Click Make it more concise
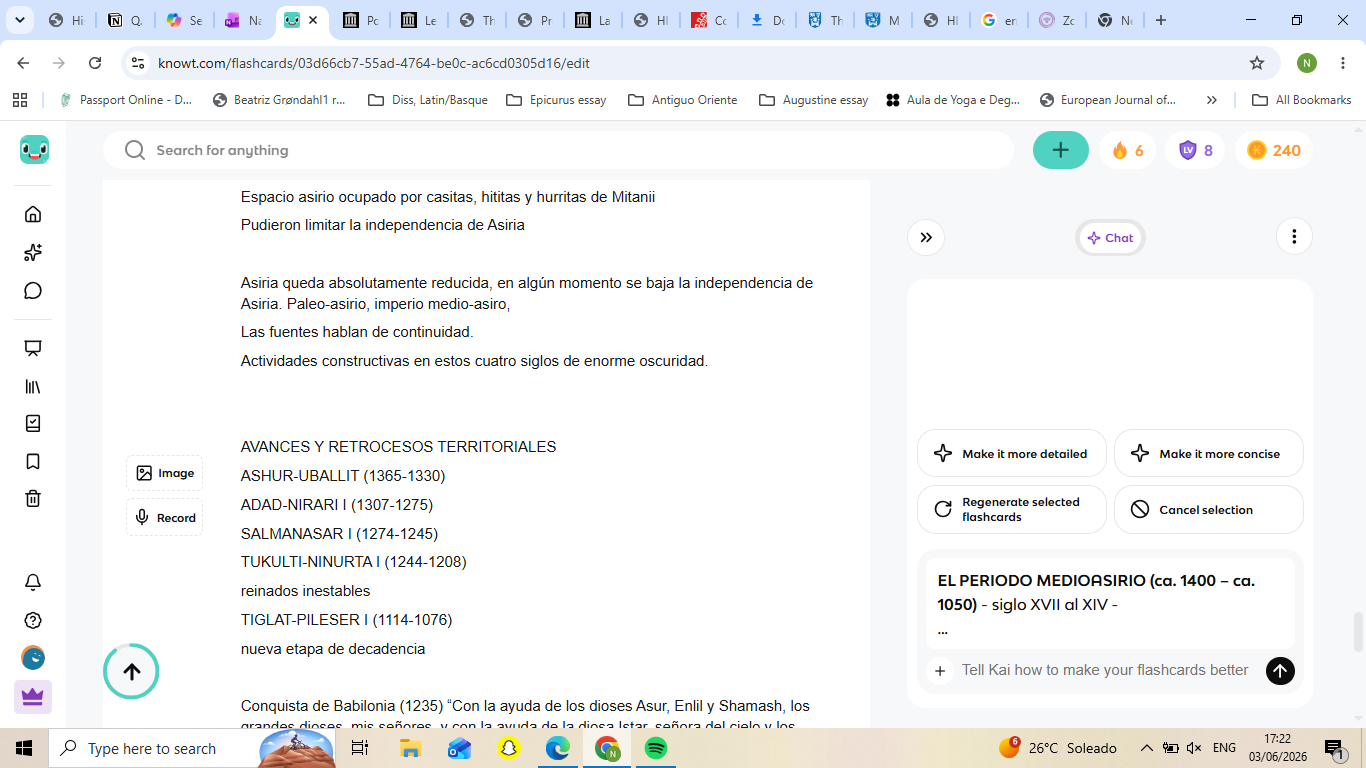Screen dimensions: 1366x768 click(x=1209, y=454)
